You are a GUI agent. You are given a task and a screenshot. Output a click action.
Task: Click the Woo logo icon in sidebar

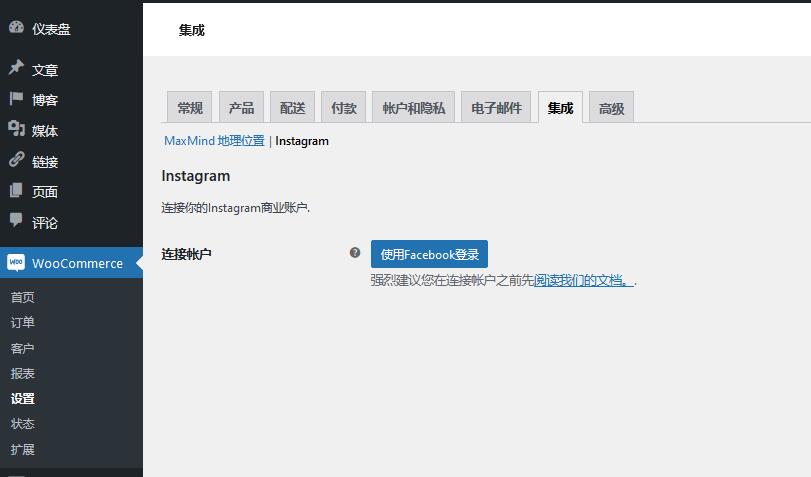point(16,262)
